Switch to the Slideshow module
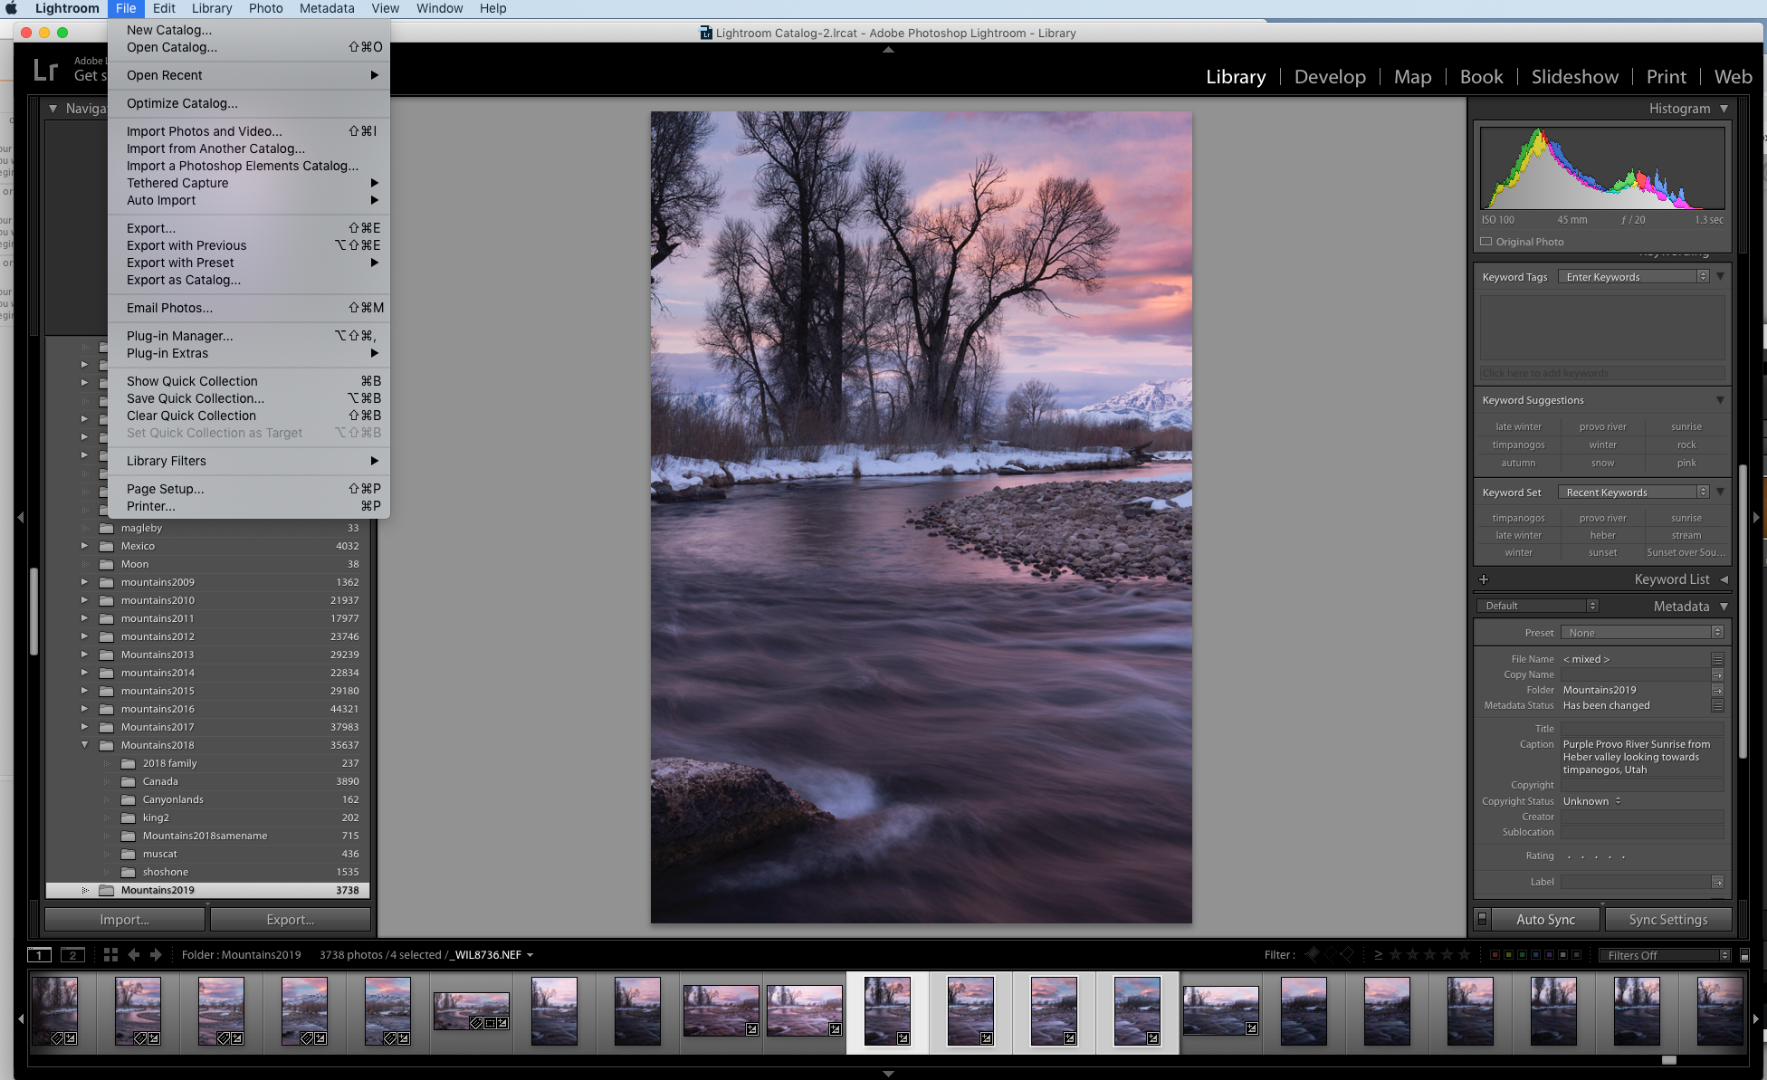The height and width of the screenshot is (1080, 1767). tap(1574, 77)
